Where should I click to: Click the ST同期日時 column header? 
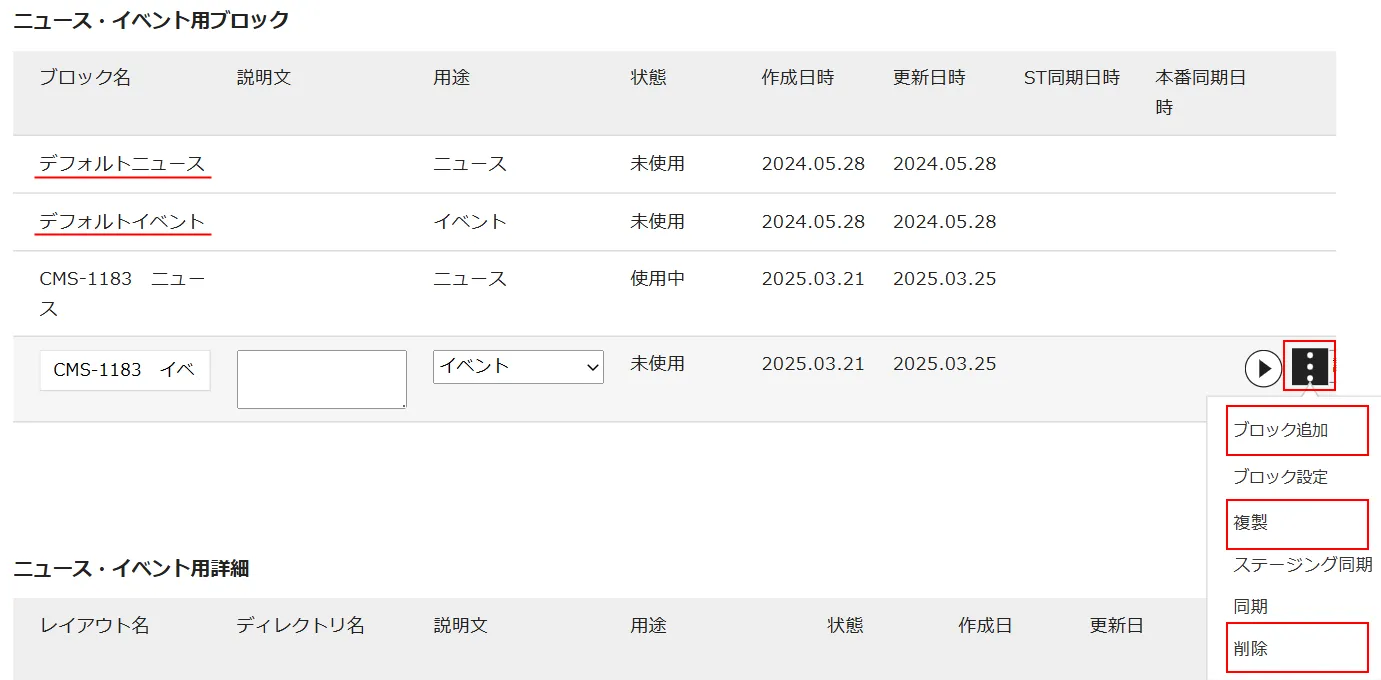pos(1072,78)
